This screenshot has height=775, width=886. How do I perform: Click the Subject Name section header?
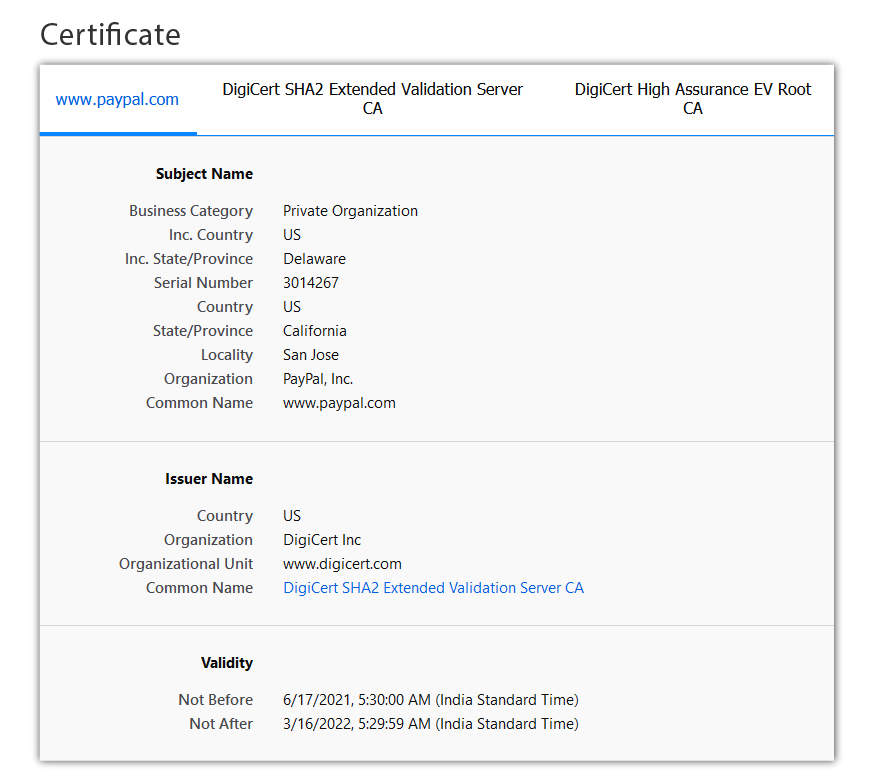(x=205, y=174)
